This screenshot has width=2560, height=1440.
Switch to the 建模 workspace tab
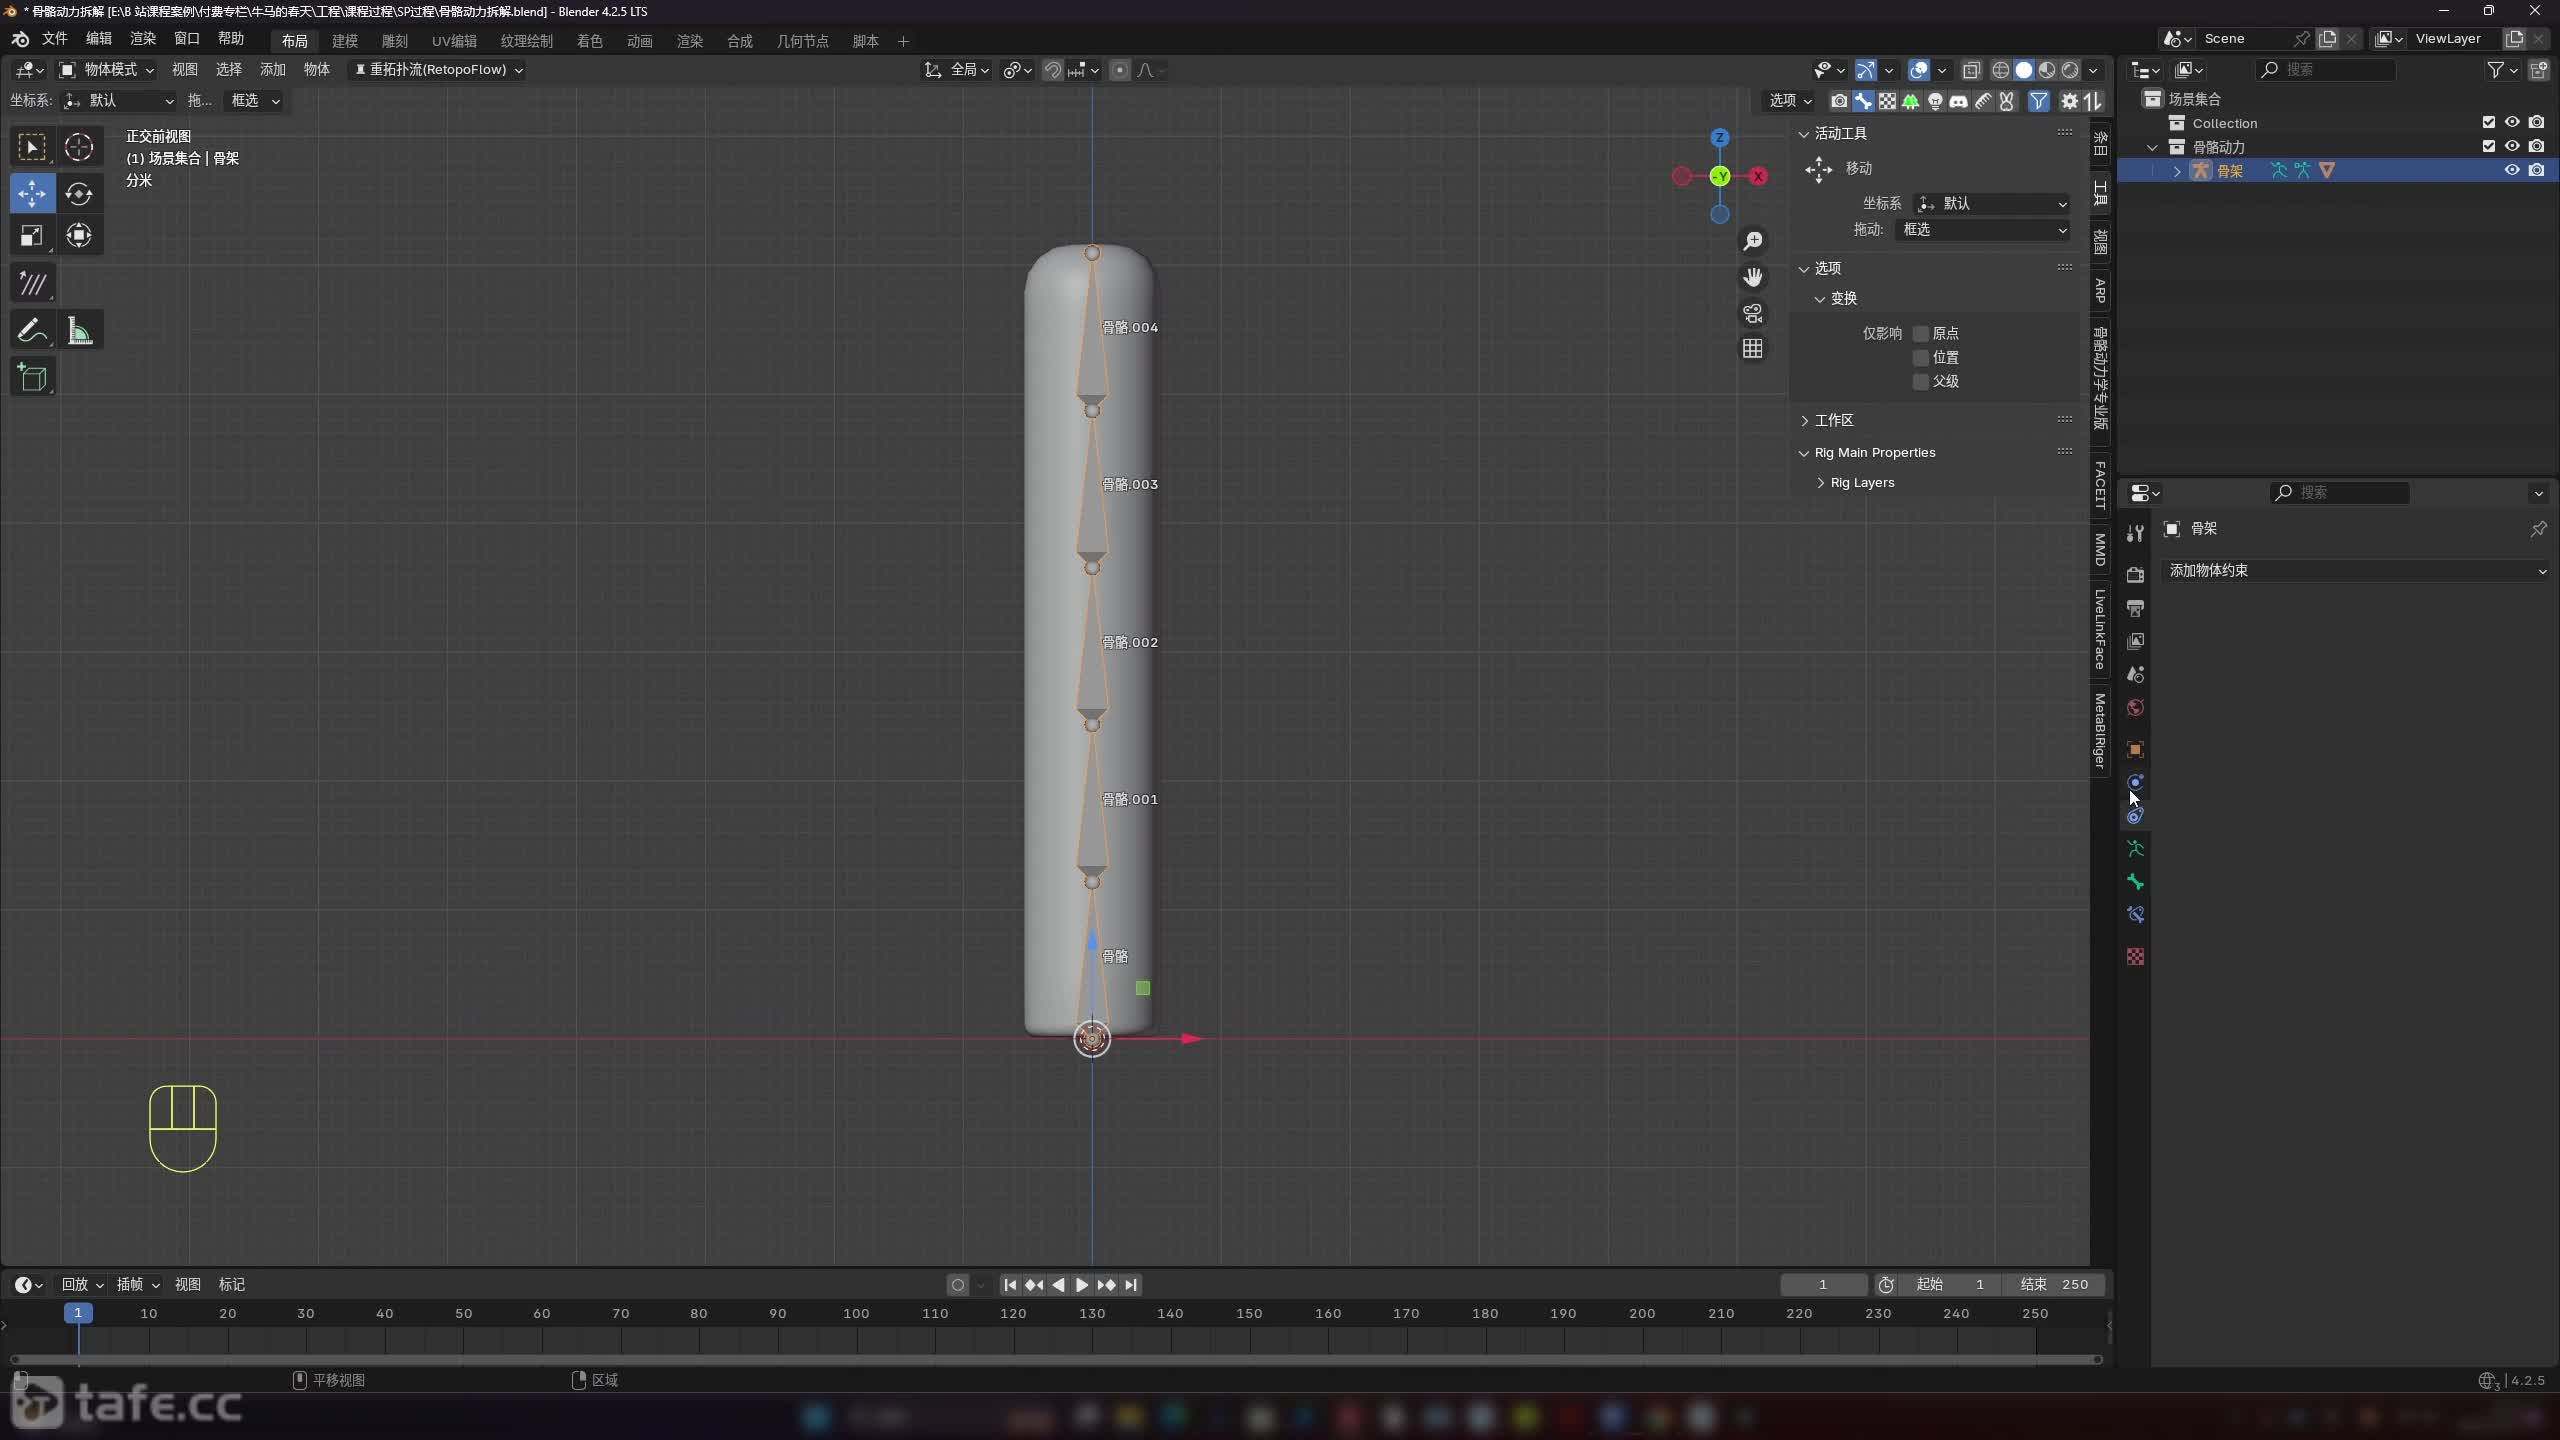coord(344,41)
